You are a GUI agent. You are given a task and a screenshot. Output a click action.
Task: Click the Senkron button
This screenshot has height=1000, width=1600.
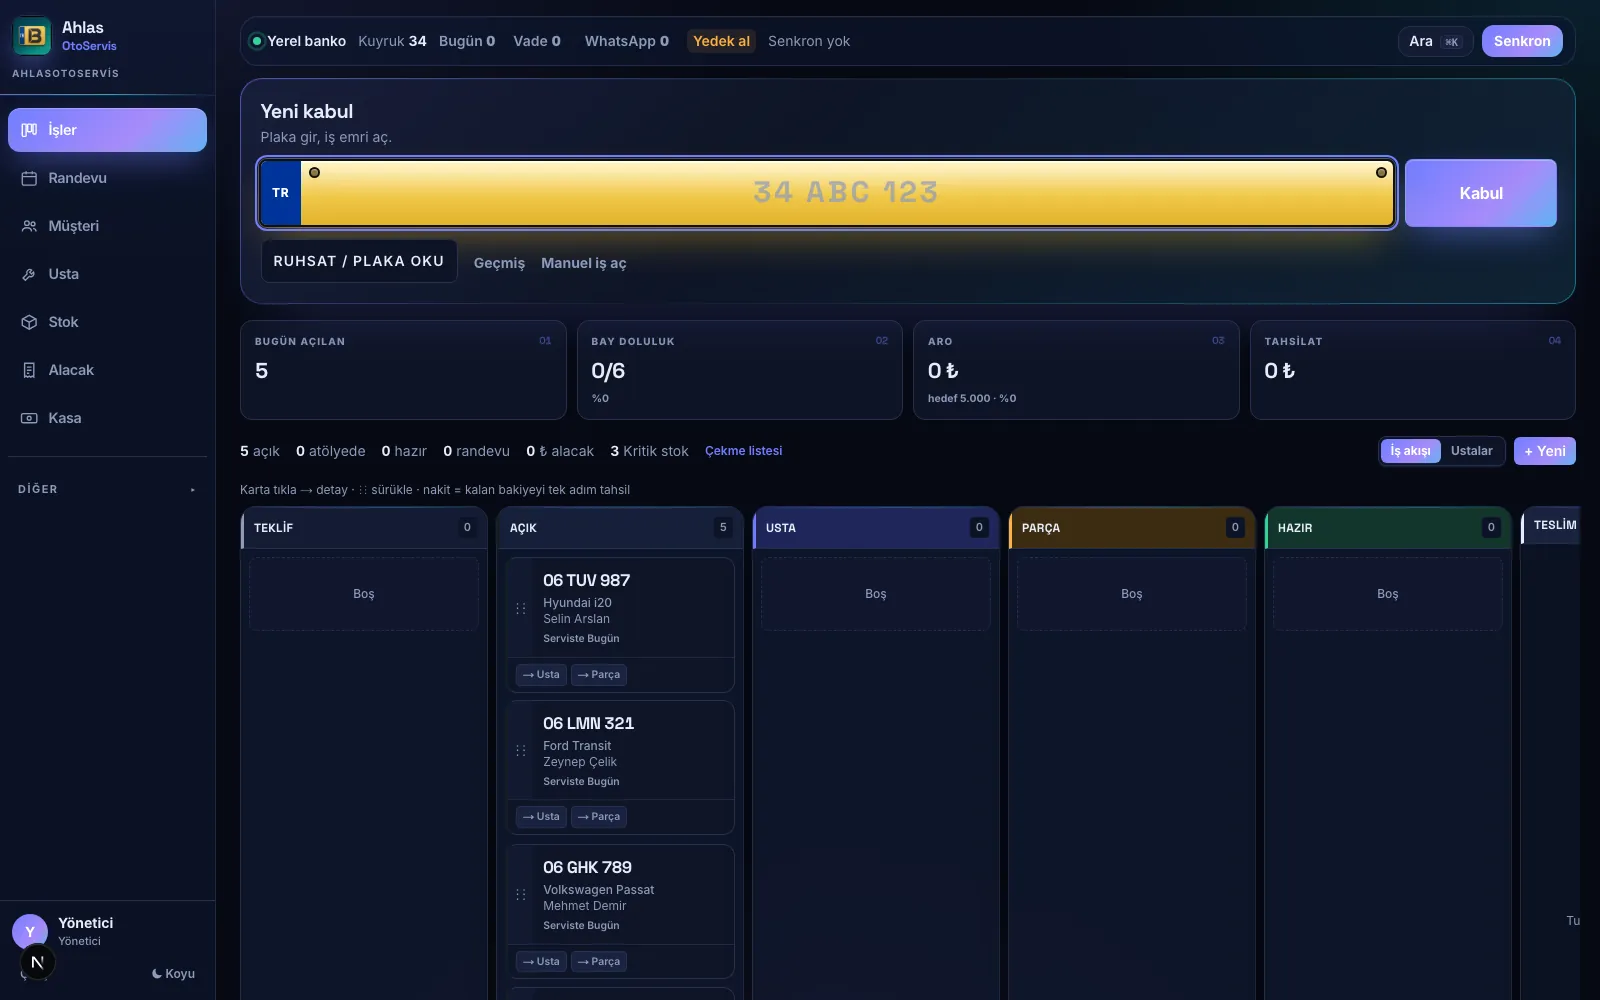(1522, 41)
